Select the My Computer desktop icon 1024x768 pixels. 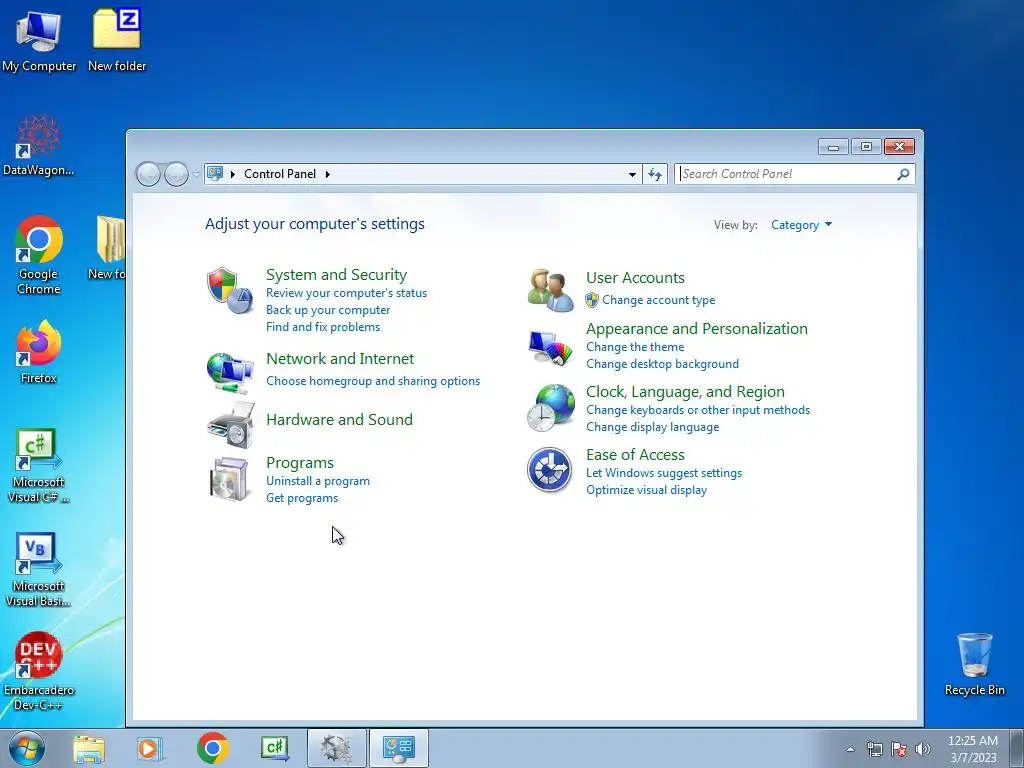click(39, 40)
